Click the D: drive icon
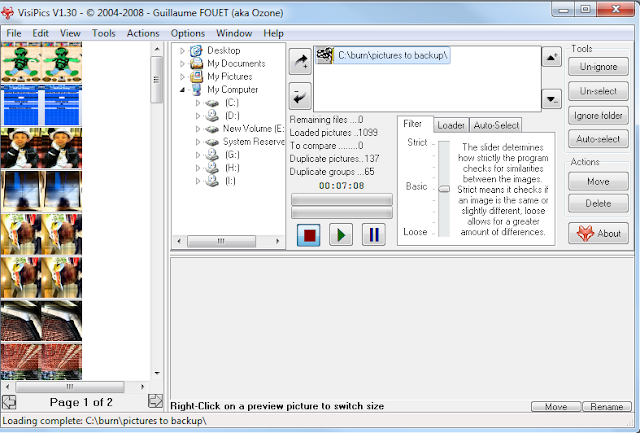Viewport: 640px width, 433px height. (212, 116)
